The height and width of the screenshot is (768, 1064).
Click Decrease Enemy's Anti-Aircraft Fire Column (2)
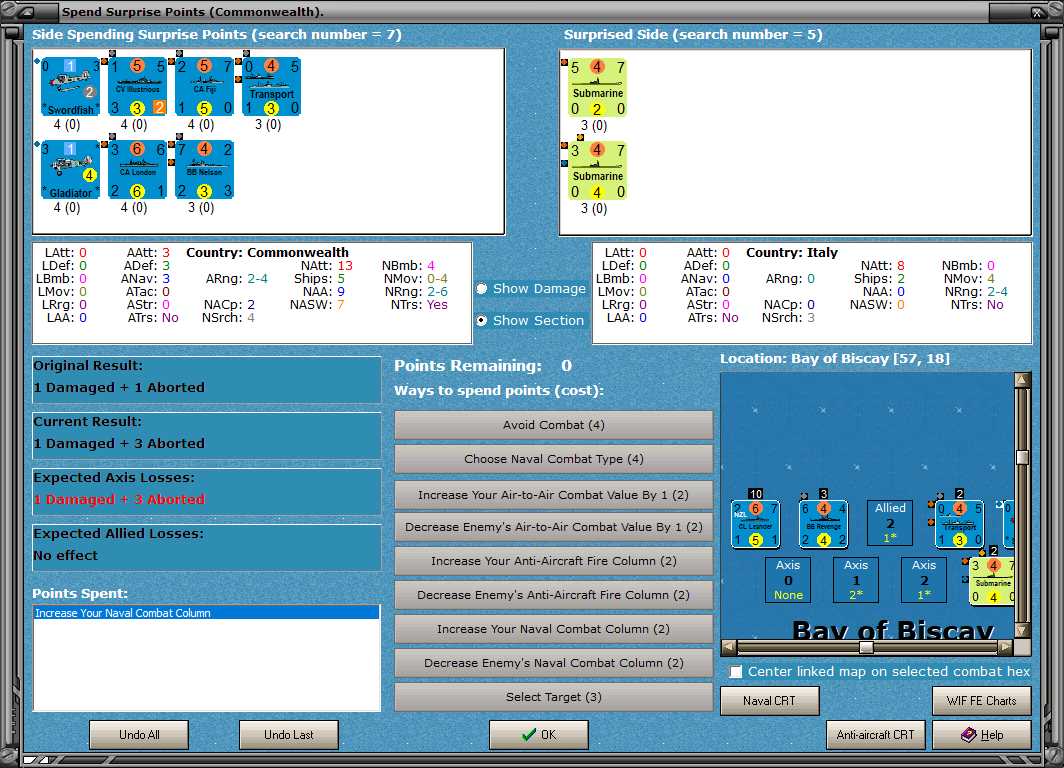click(x=554, y=595)
